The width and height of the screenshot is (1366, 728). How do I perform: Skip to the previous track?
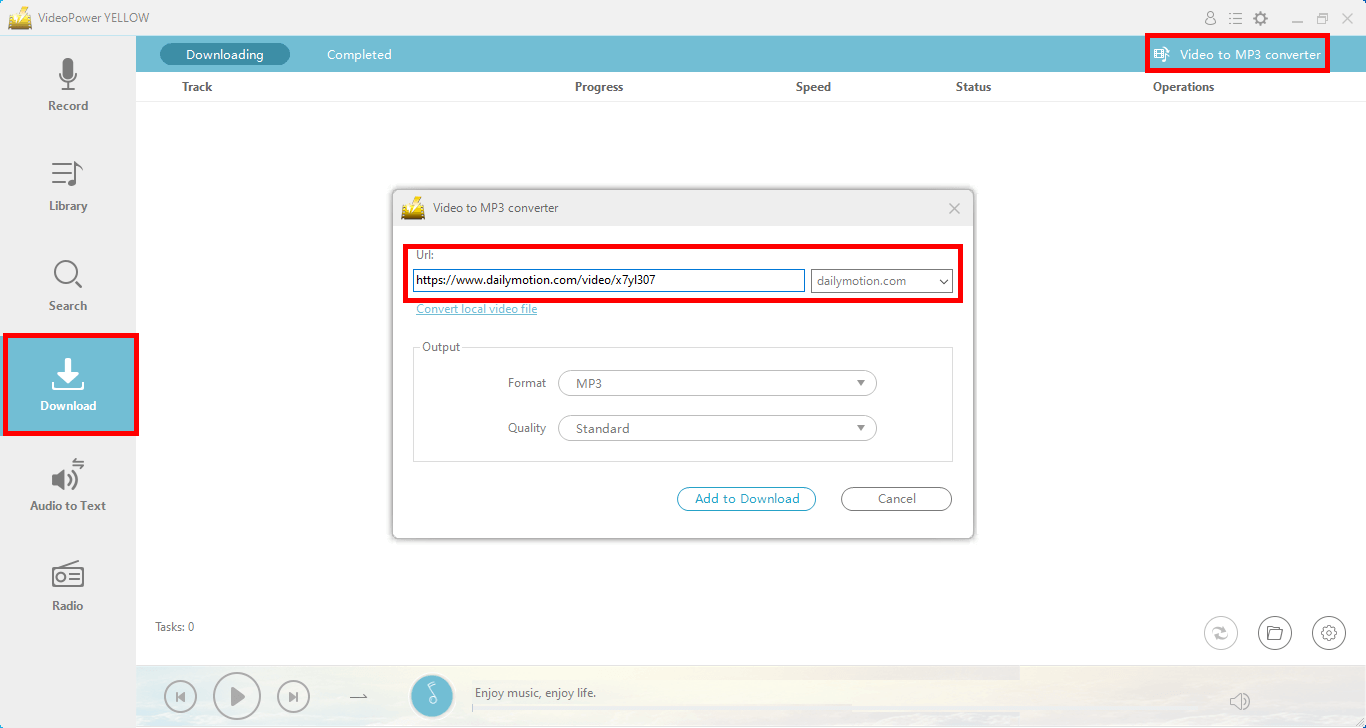click(x=180, y=697)
